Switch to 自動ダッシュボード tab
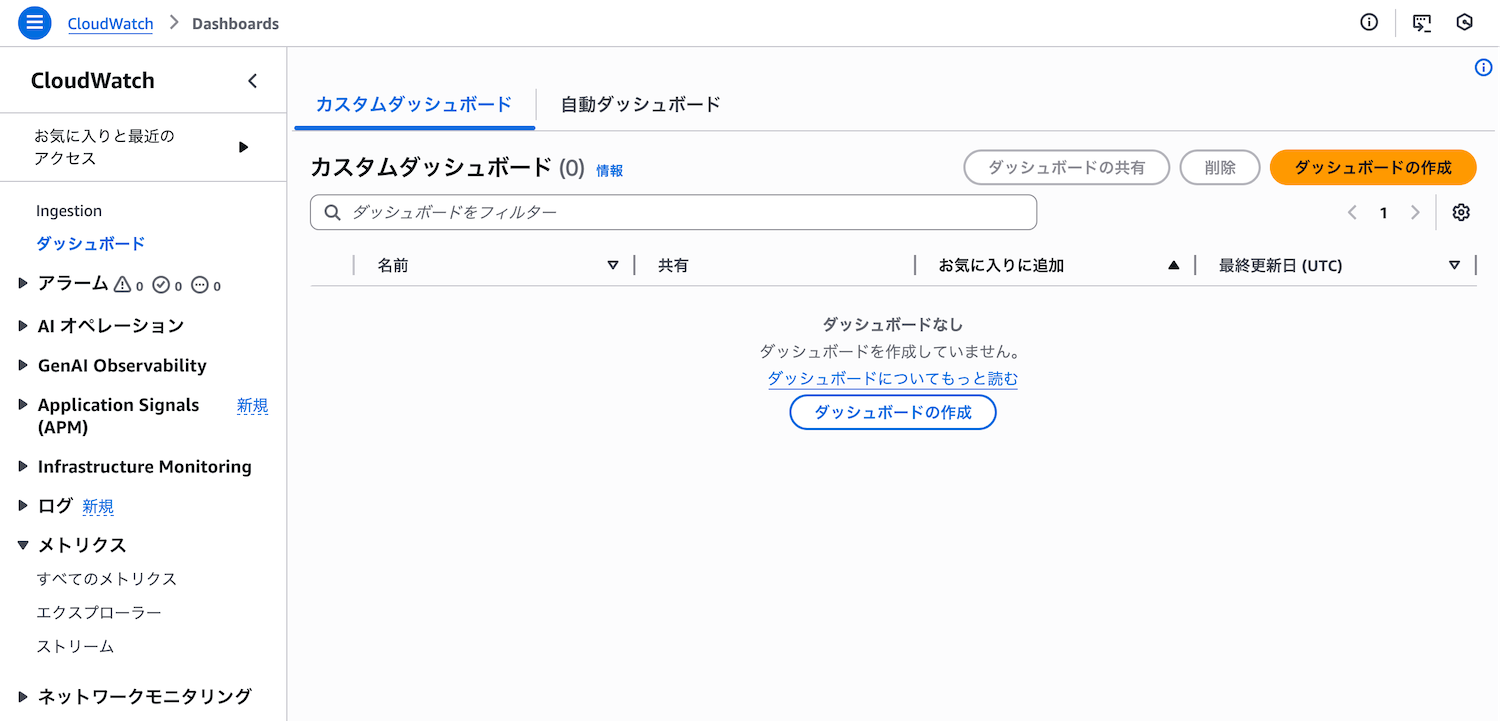This screenshot has width=1500, height=721. pyautogui.click(x=640, y=104)
